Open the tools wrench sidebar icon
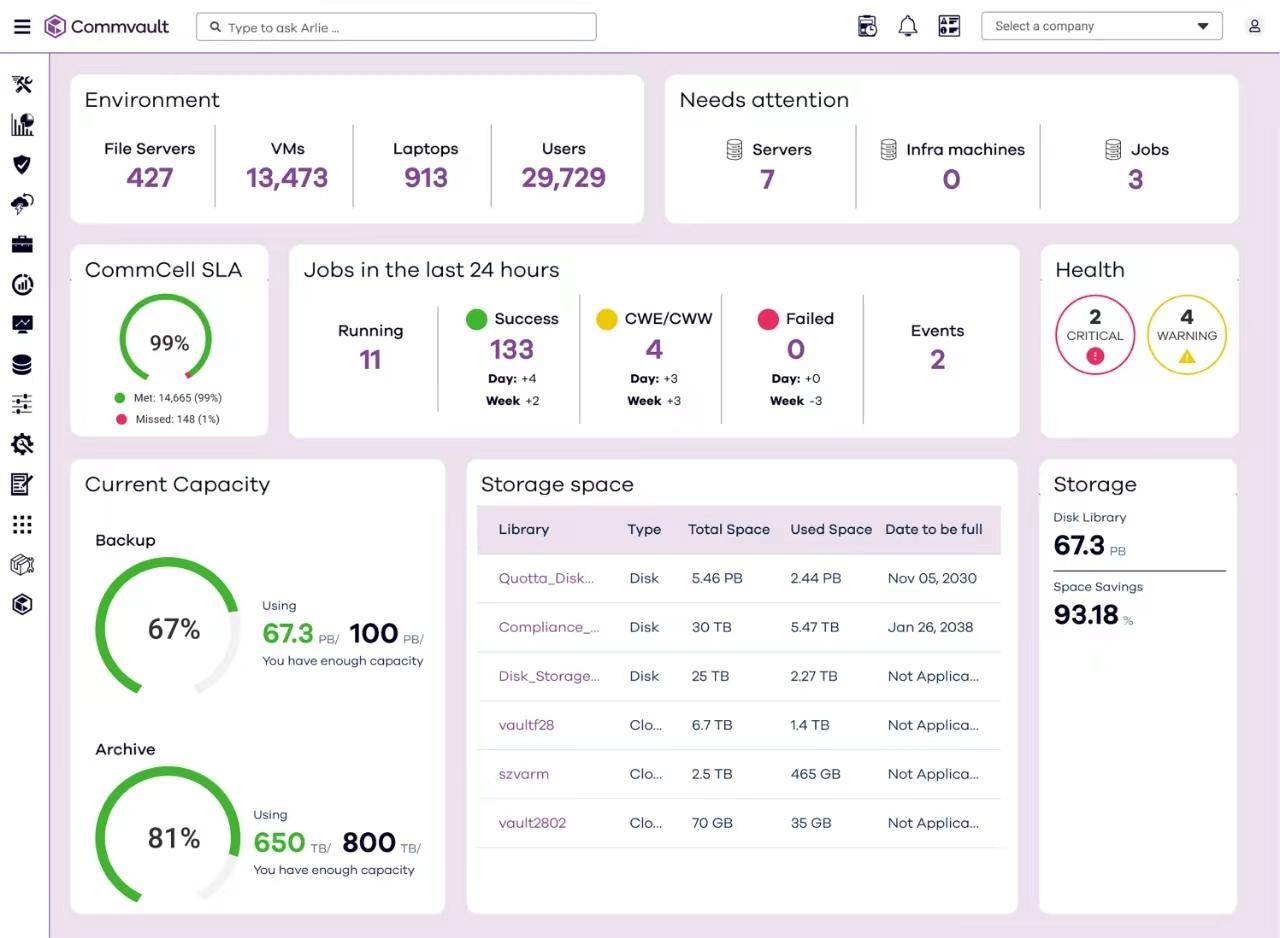This screenshot has width=1280, height=938. [22, 85]
